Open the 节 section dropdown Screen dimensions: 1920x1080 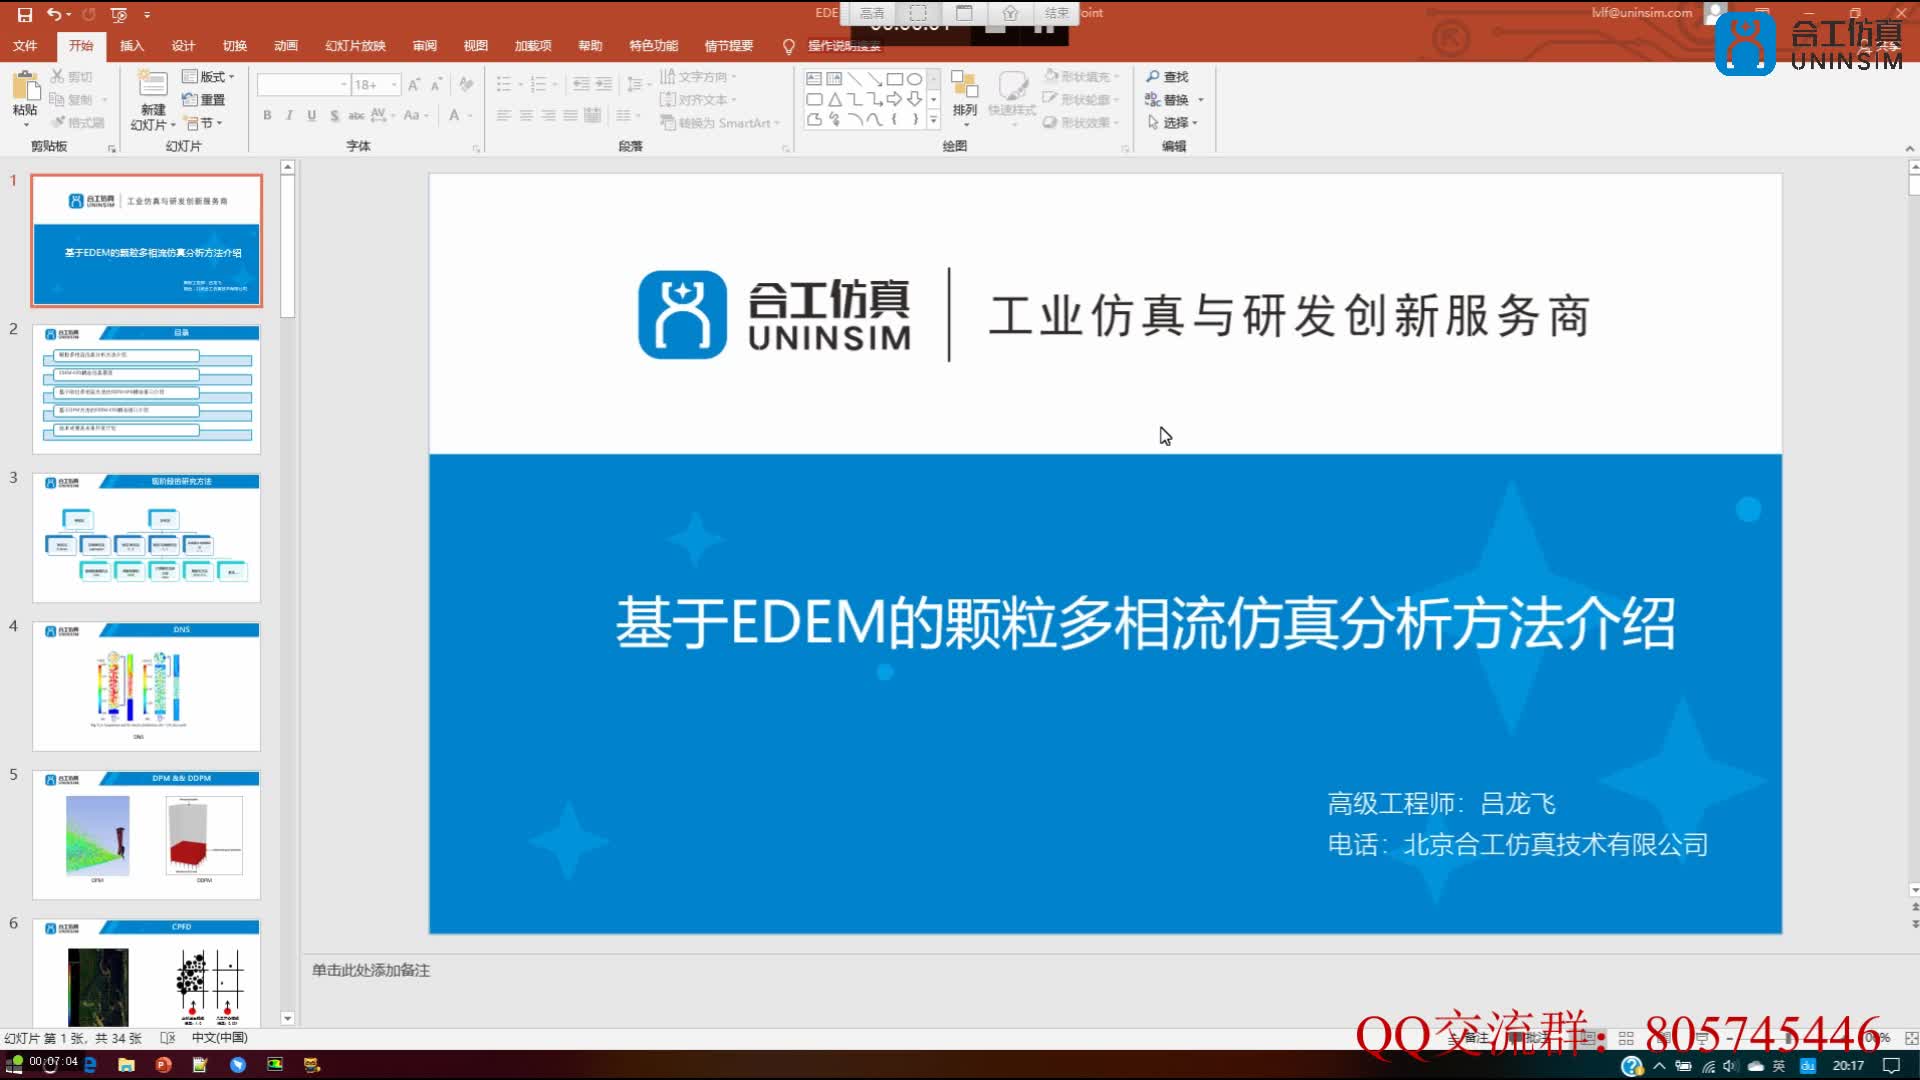[204, 123]
